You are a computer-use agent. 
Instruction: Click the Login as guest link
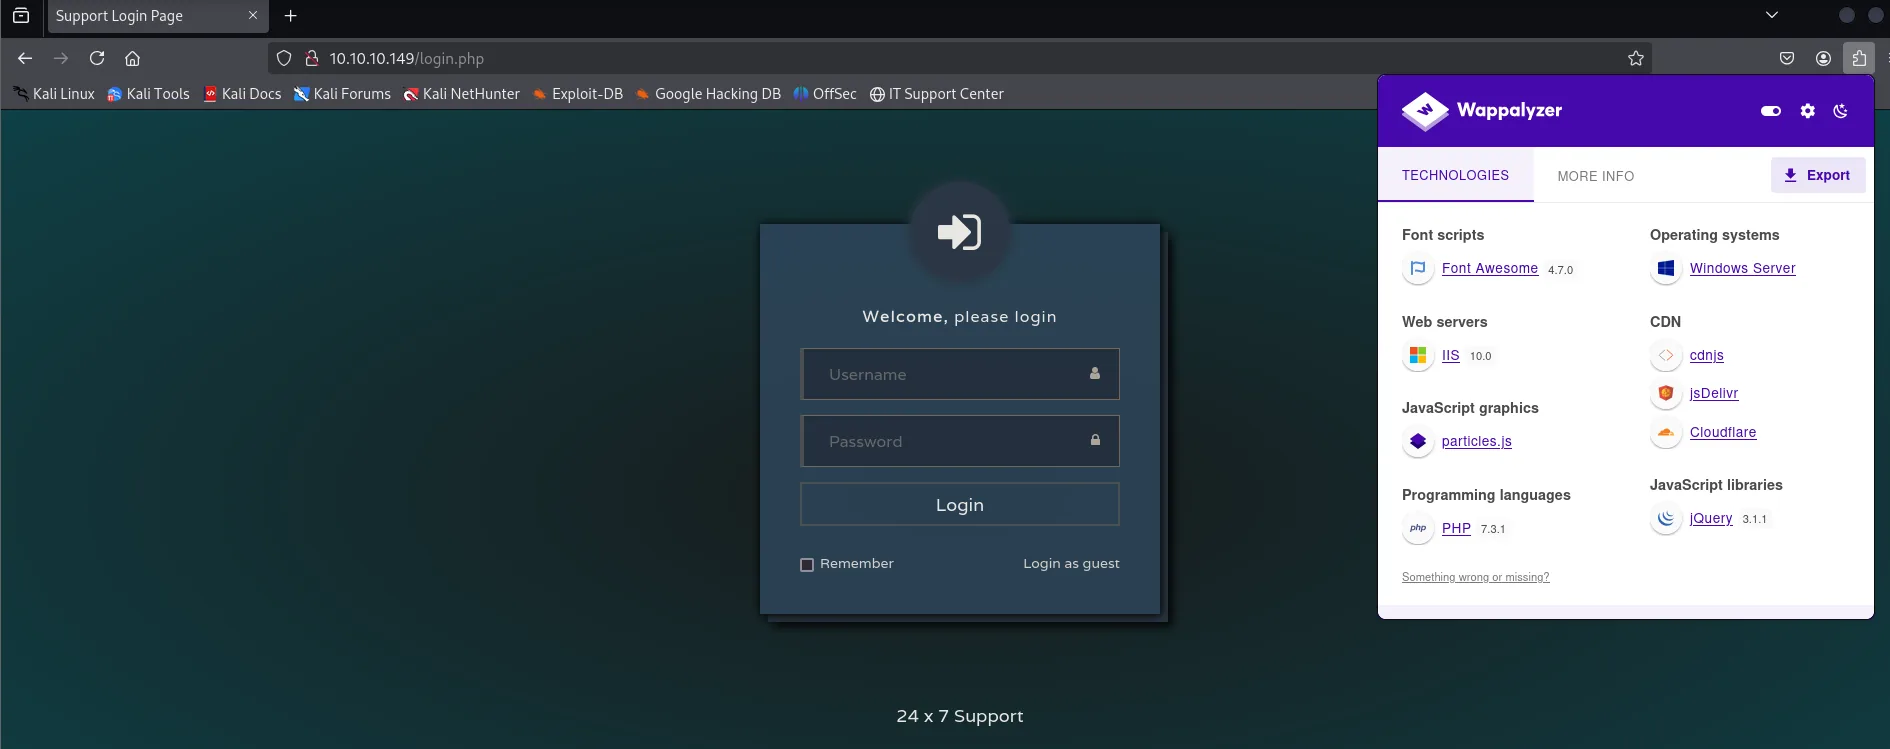coord(1071,564)
